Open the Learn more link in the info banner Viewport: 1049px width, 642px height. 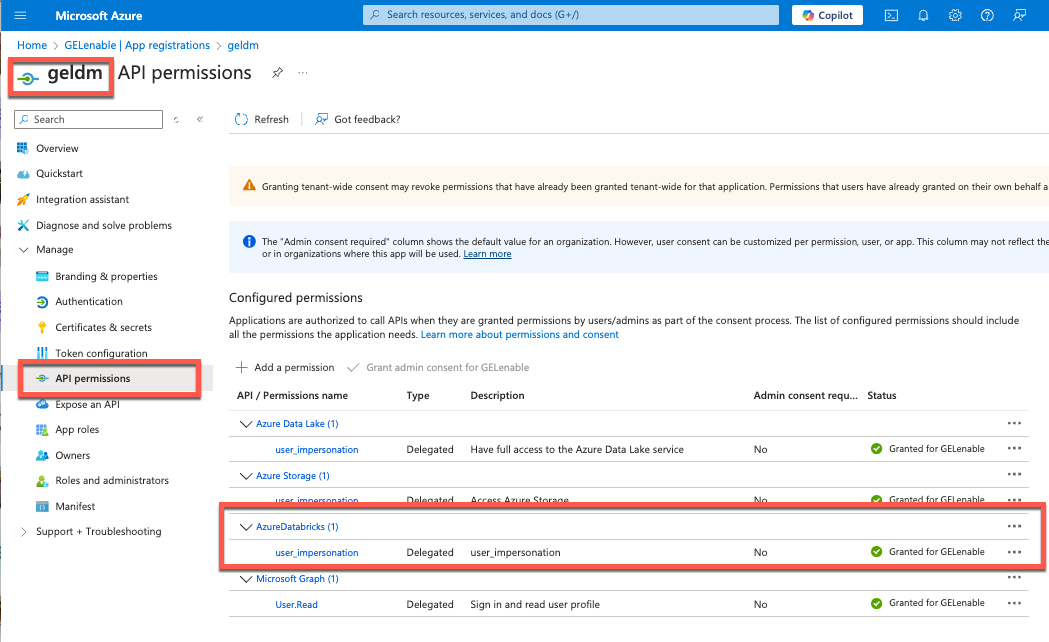(487, 253)
